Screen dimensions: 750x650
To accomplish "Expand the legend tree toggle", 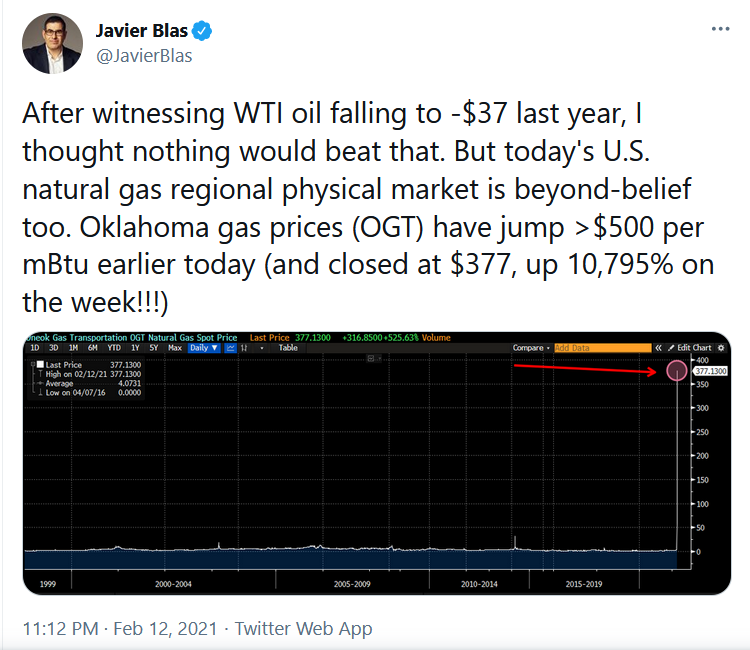I will pyautogui.click(x=32, y=365).
